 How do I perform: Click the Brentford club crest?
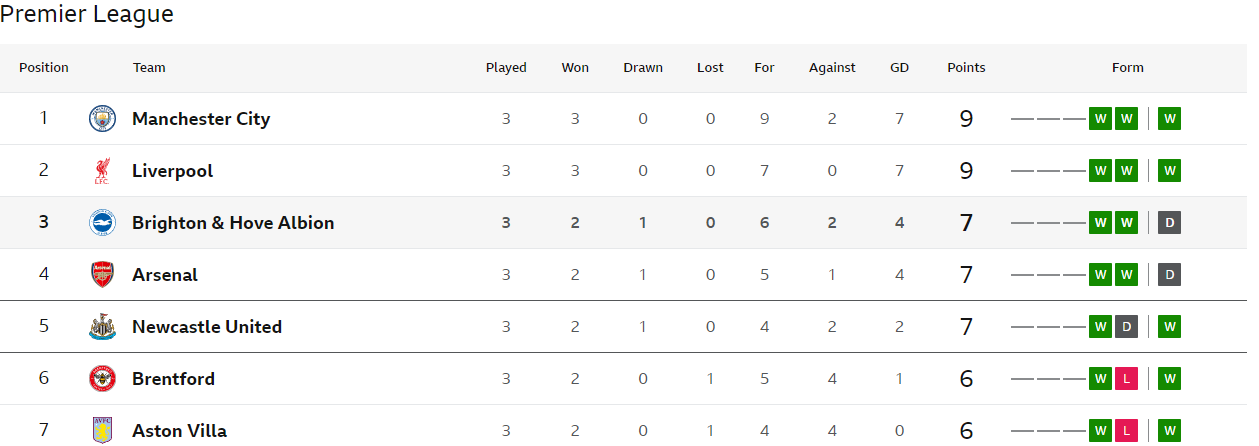[102, 379]
